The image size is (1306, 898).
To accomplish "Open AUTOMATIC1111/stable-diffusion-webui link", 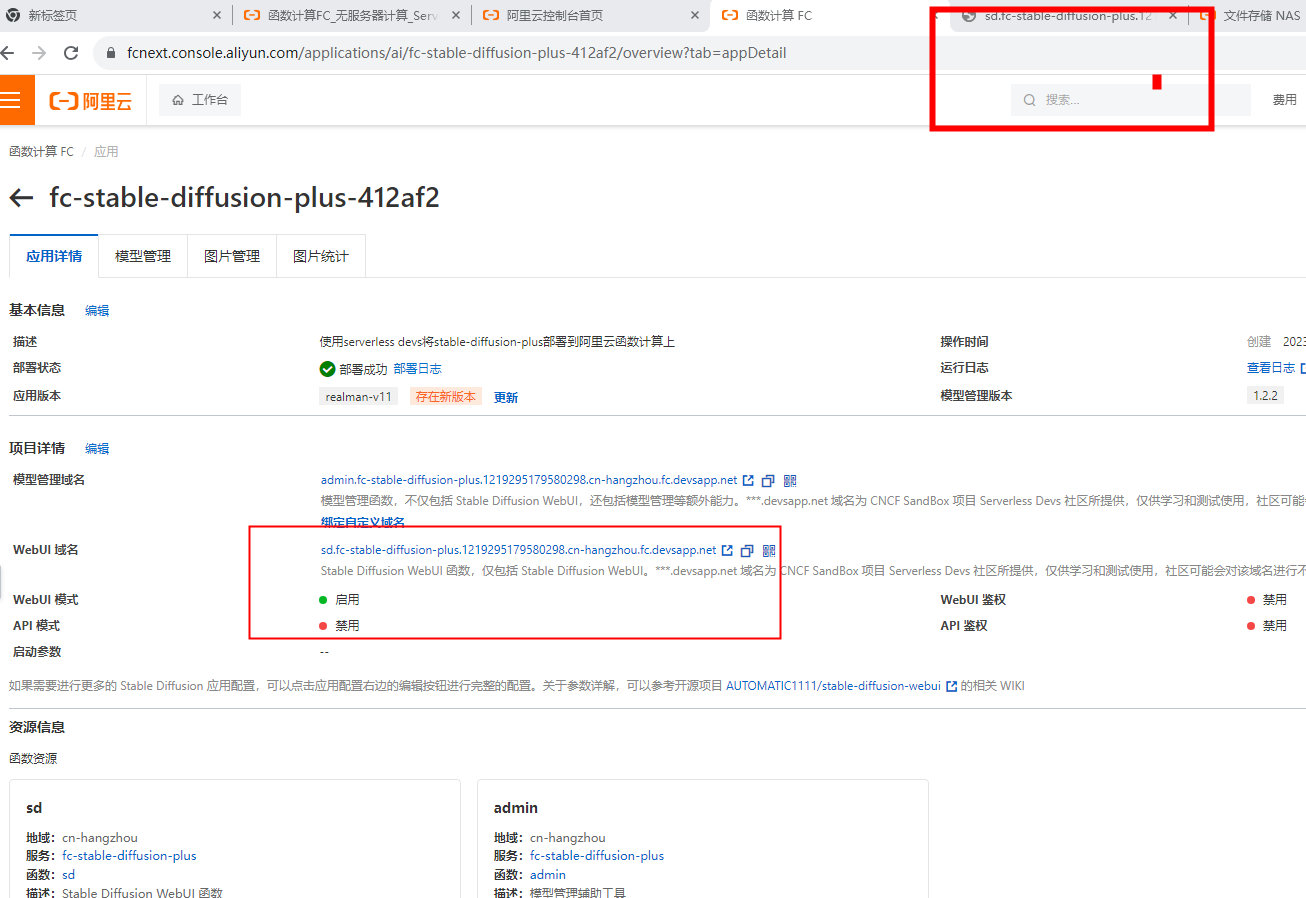I will (x=833, y=686).
